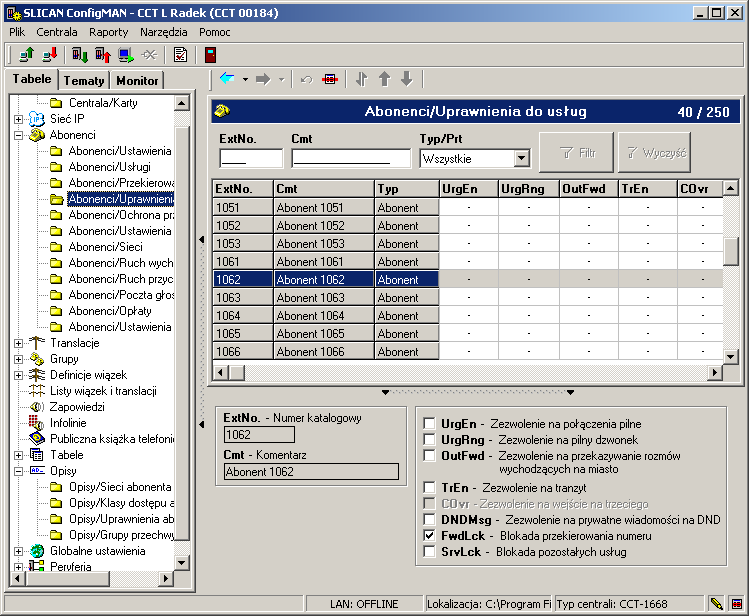
Task: Click the blue monitor with green arrow icon
Action: (x=126, y=55)
